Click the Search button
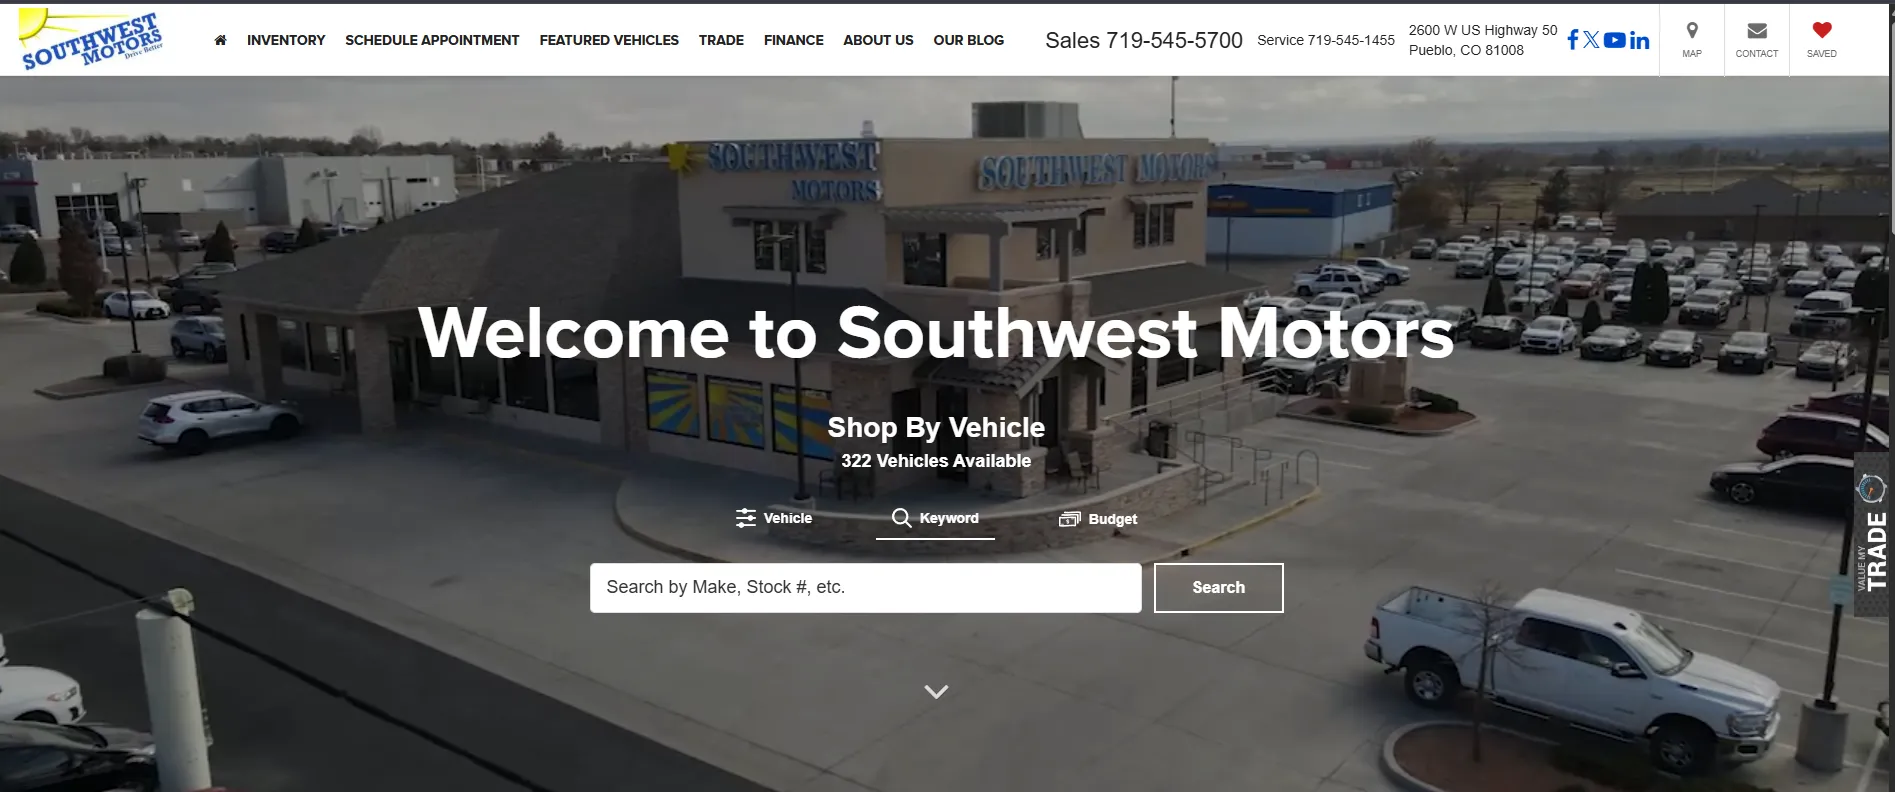Image resolution: width=1895 pixels, height=792 pixels. tap(1218, 588)
